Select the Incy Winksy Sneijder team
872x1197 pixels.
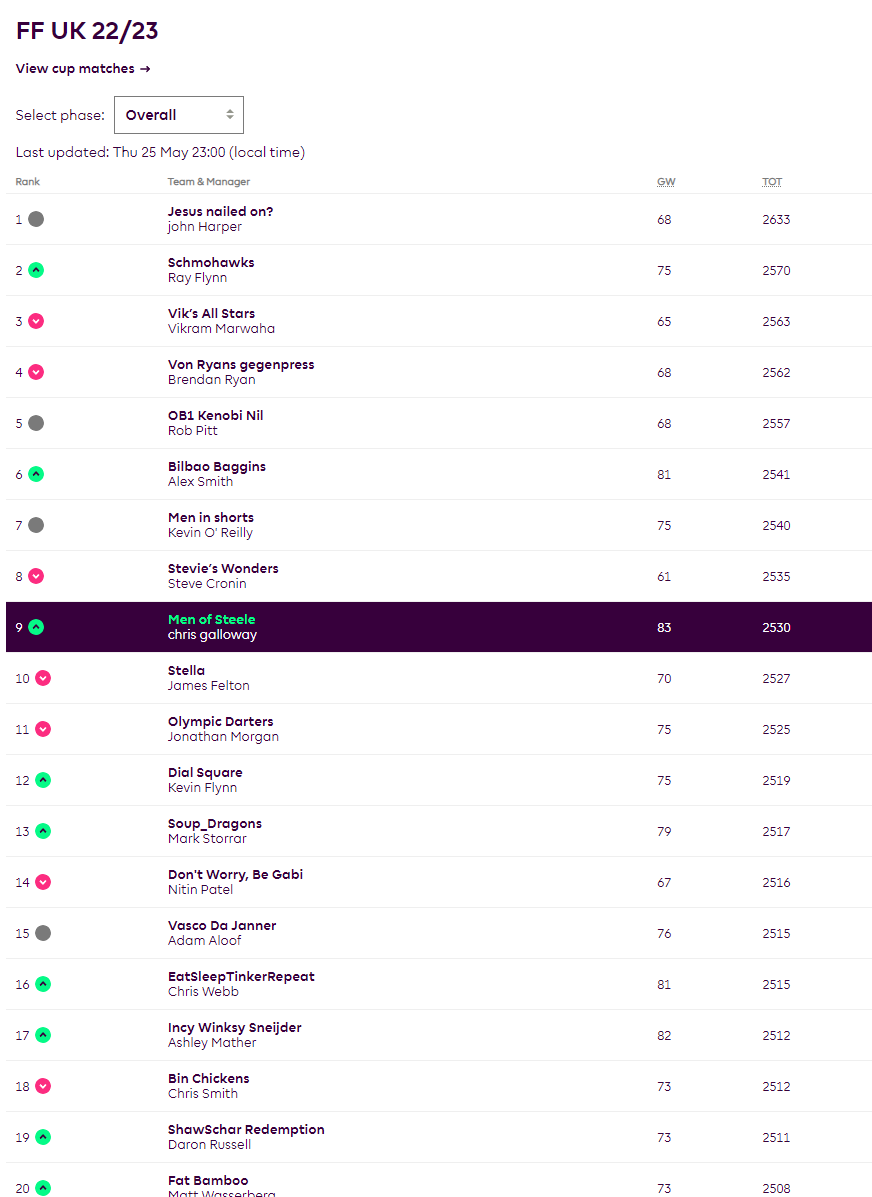click(x=234, y=1028)
